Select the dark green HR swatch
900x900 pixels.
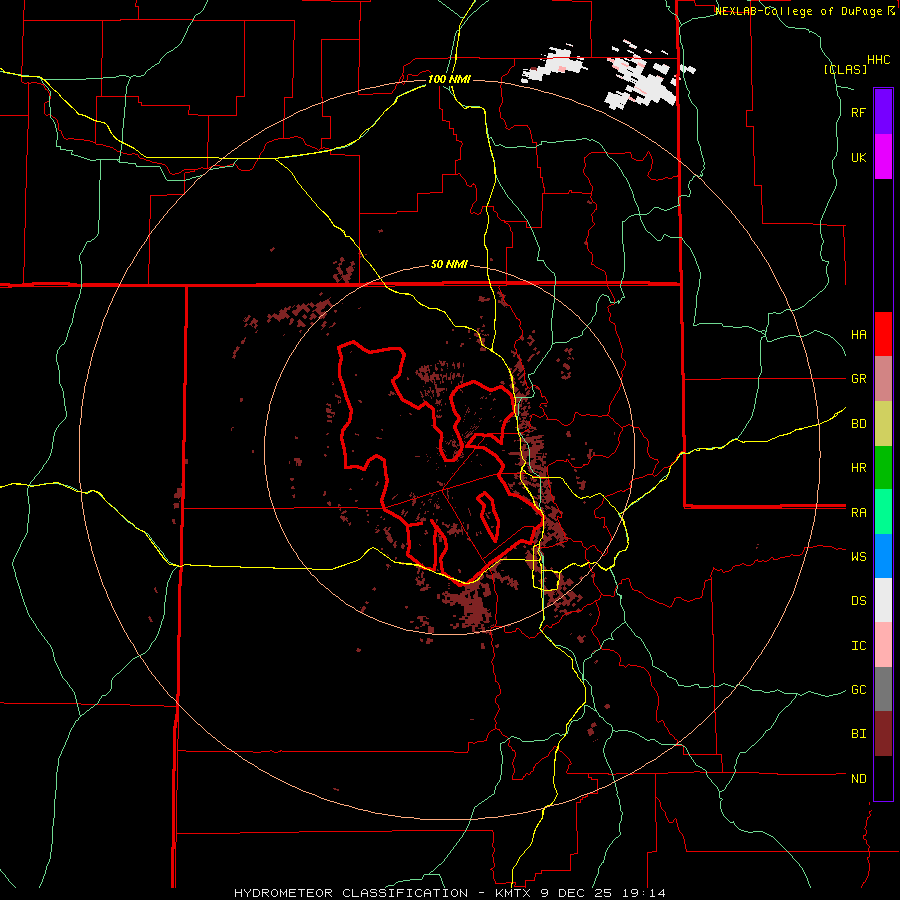point(883,468)
